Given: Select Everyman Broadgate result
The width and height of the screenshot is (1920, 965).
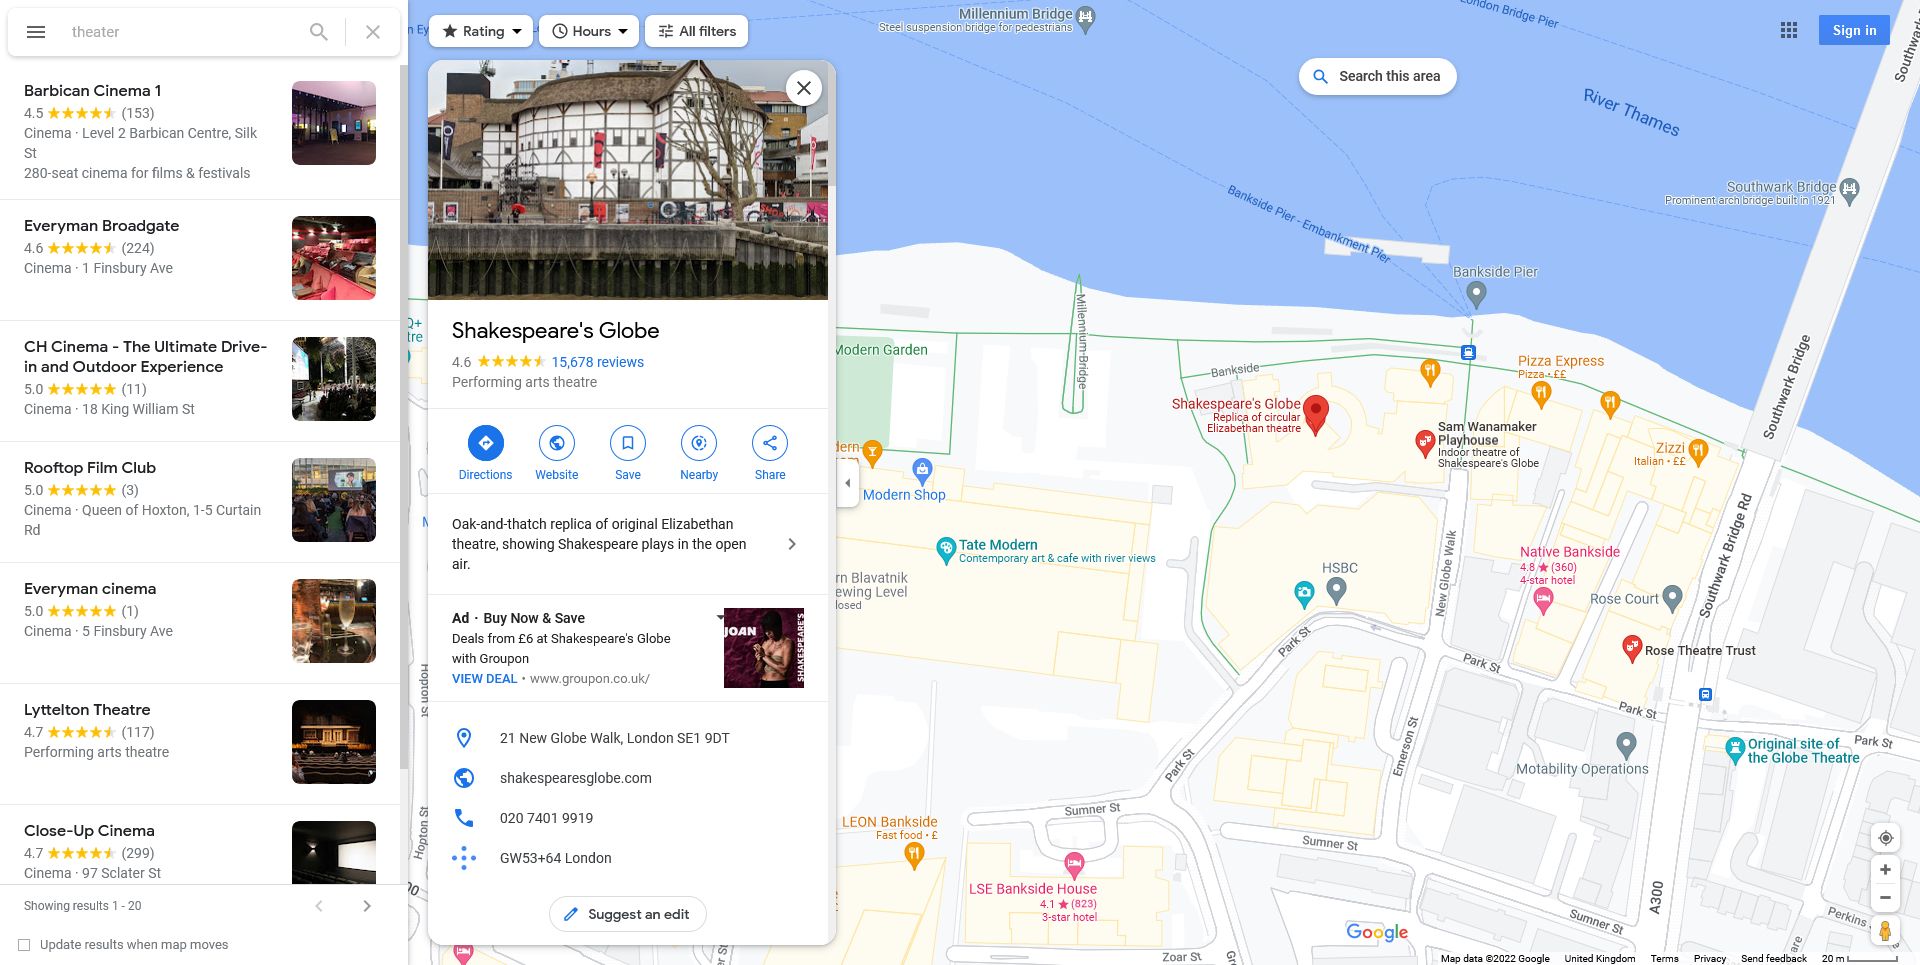Looking at the screenshot, I should pyautogui.click(x=200, y=260).
